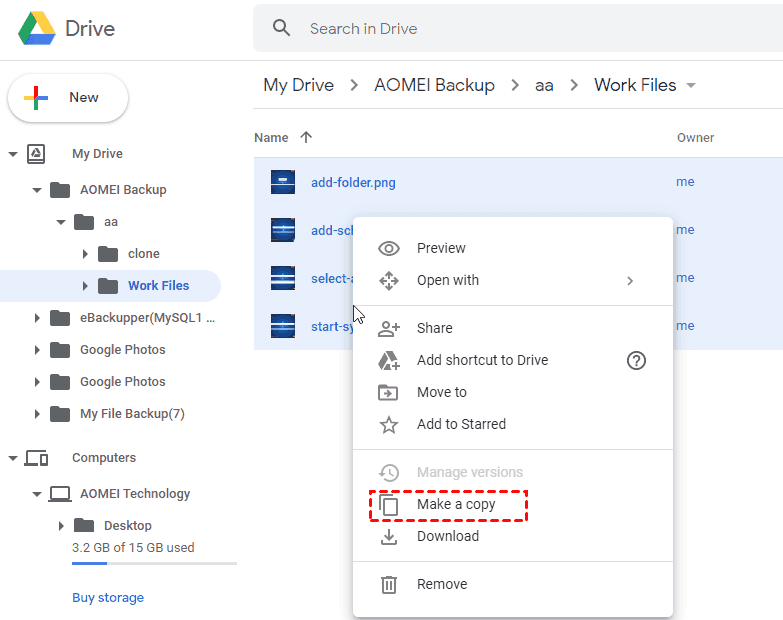Image resolution: width=783 pixels, height=620 pixels.
Task: Choose Make a copy option
Action: pyautogui.click(x=513, y=505)
